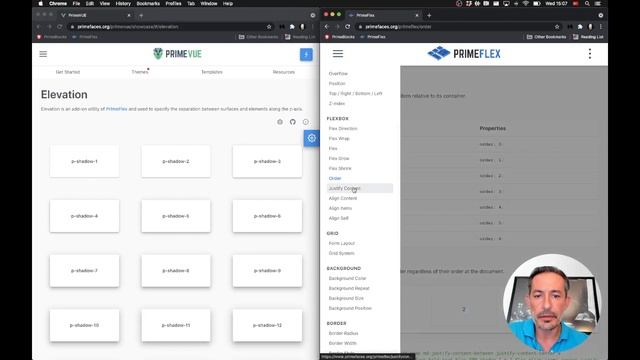The height and width of the screenshot is (360, 640).
Task: Click the p-shadow-9 card
Action: pyautogui.click(x=267, y=271)
